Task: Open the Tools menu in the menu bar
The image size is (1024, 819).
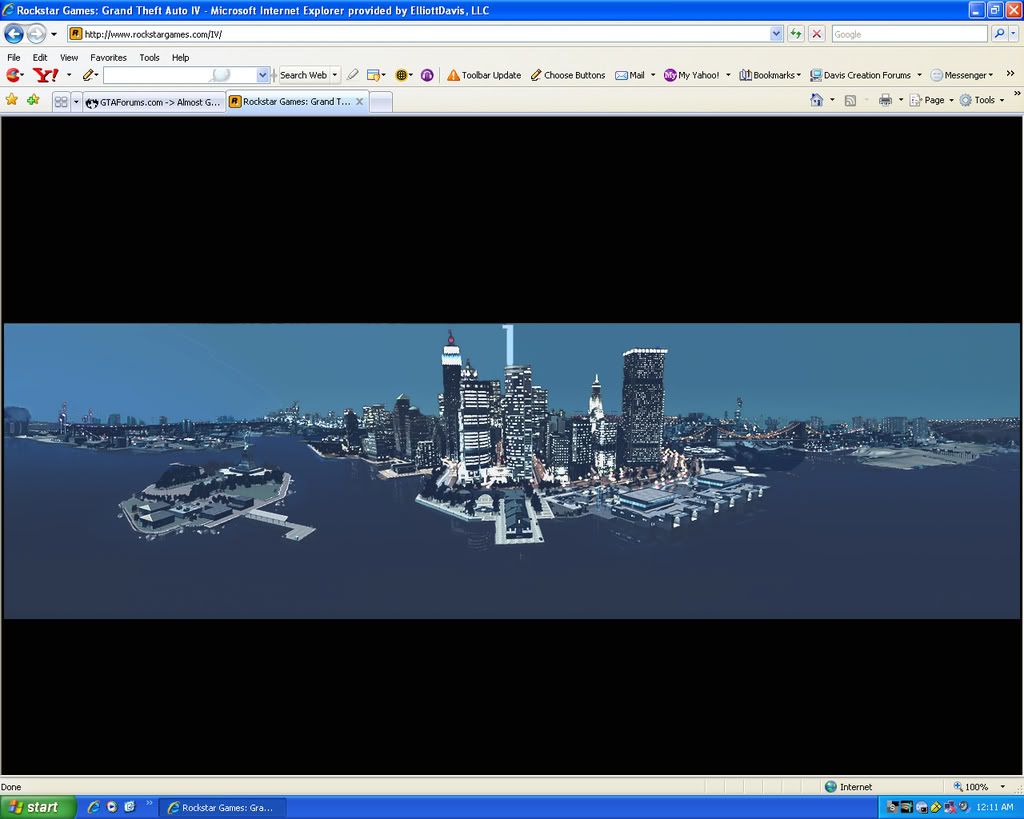Action: [149, 57]
